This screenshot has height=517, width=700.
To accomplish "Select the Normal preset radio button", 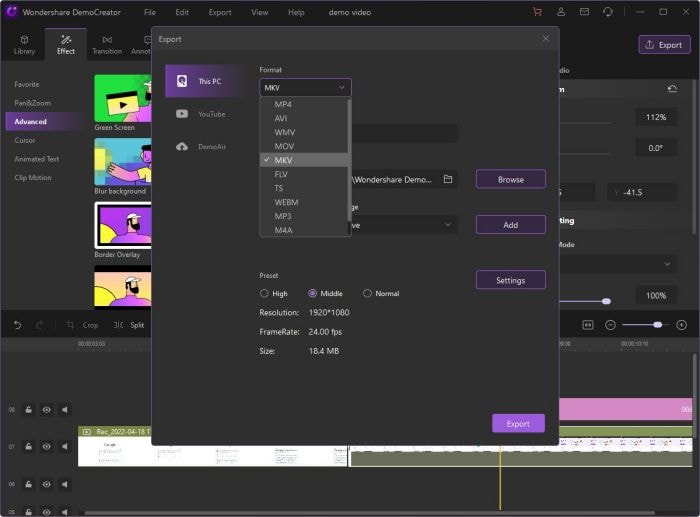I will pos(367,293).
